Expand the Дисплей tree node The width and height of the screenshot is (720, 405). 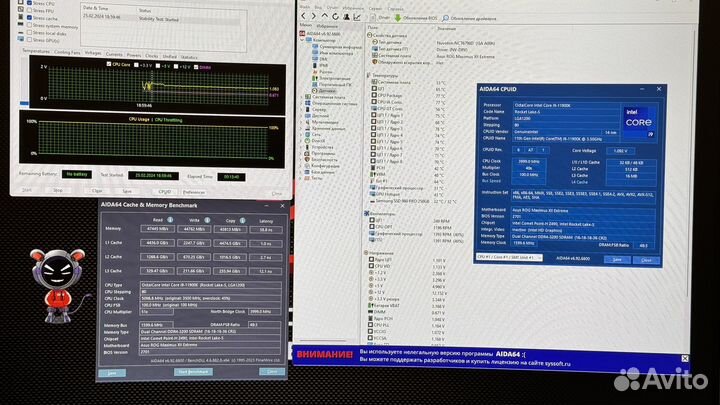point(302,116)
